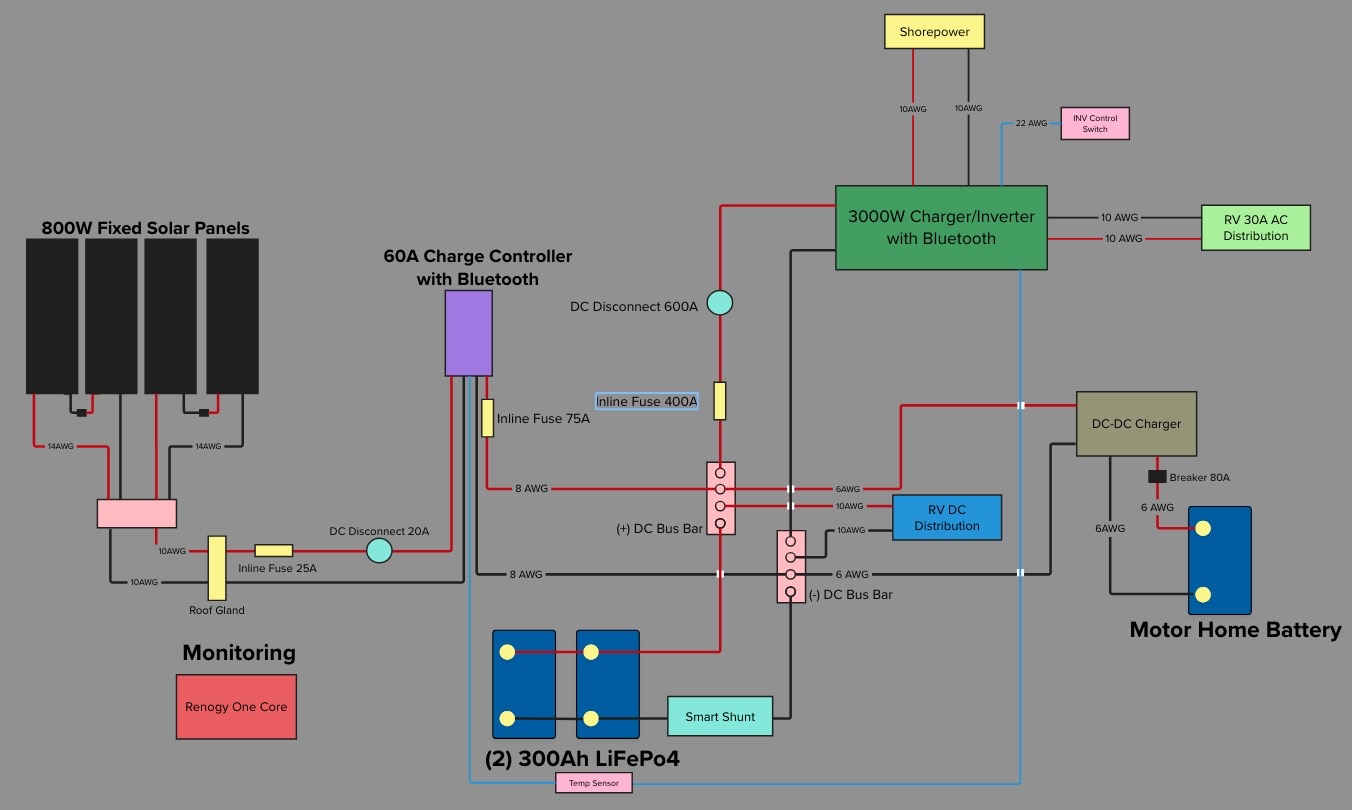
Task: Click the Monitoring heading
Action: coord(239,653)
